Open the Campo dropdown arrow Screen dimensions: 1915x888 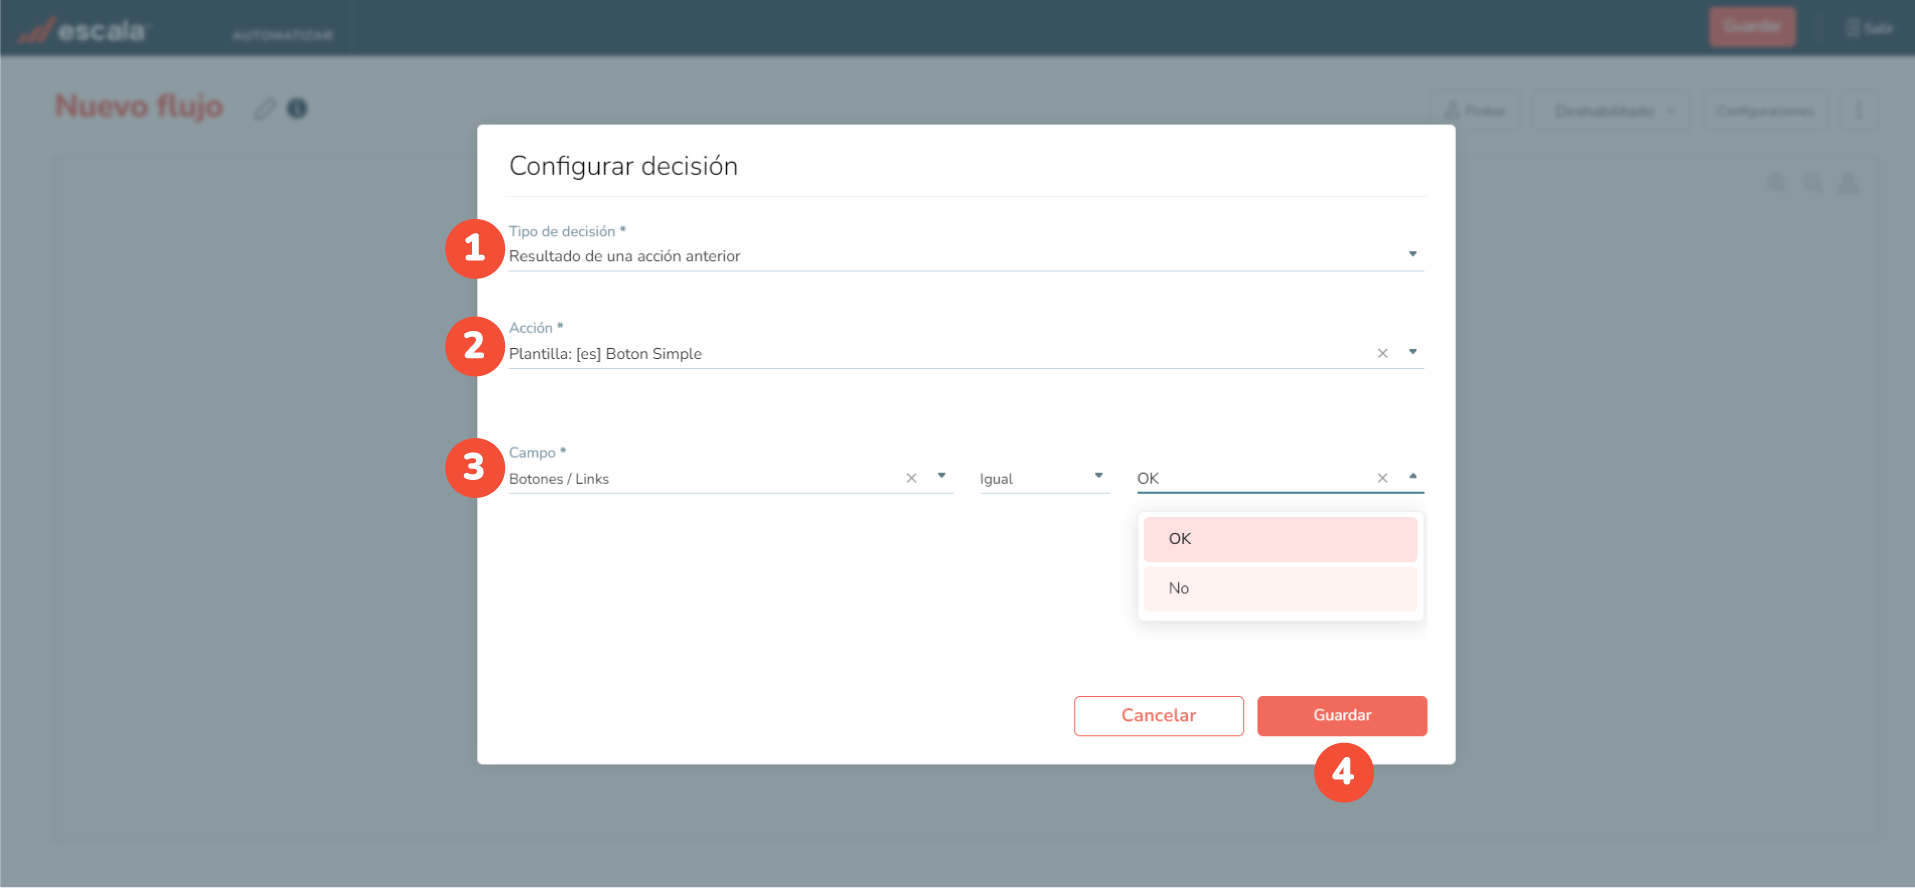[x=941, y=476]
